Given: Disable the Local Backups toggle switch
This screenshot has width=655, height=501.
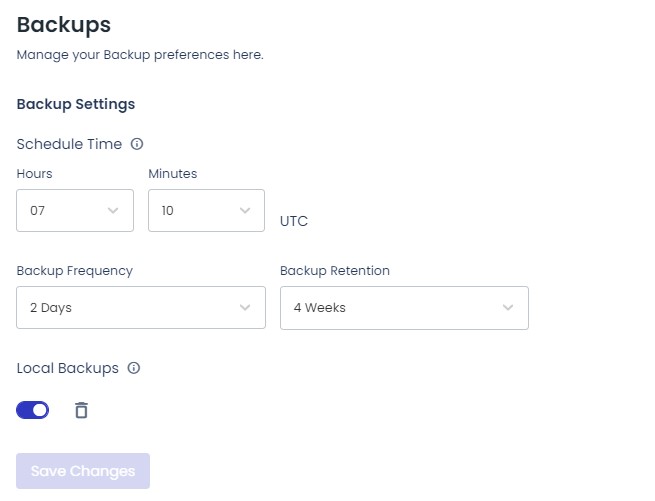Looking at the screenshot, I should tap(33, 410).
